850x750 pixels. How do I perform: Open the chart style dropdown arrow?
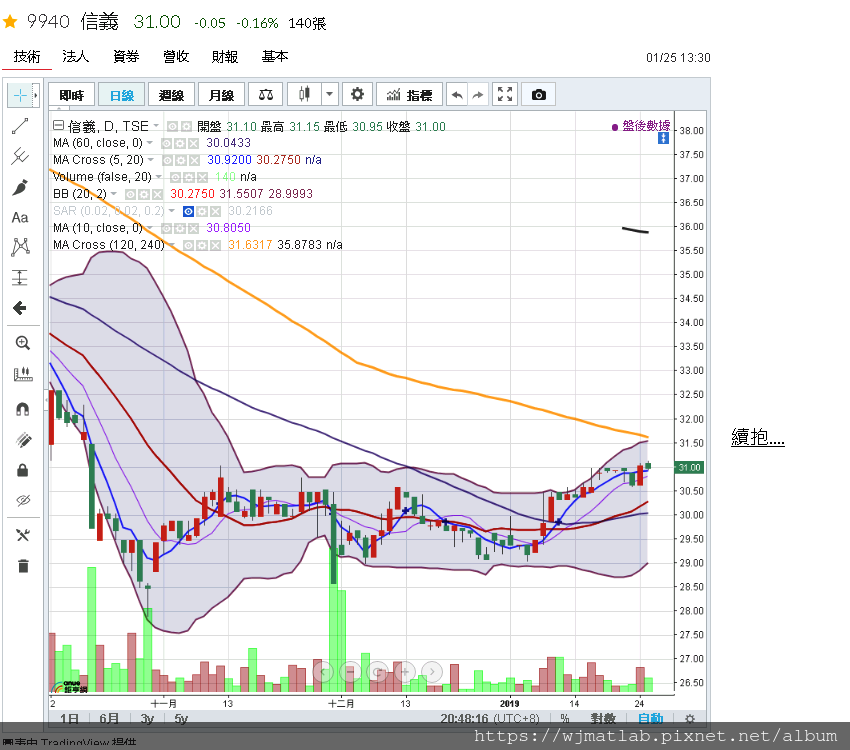click(x=330, y=95)
